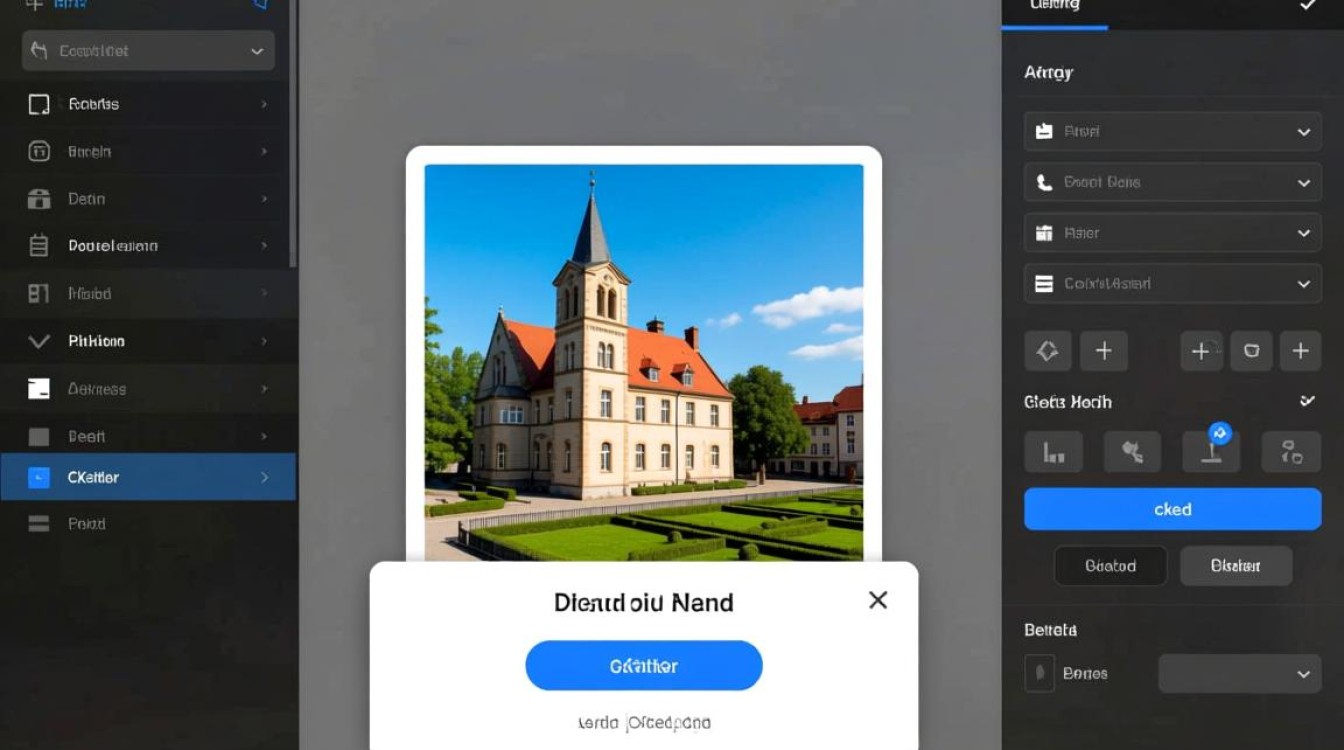Viewport: 1344px width, 750px height.
Task: Click the lock icon in left sidebar
Action: 39,199
